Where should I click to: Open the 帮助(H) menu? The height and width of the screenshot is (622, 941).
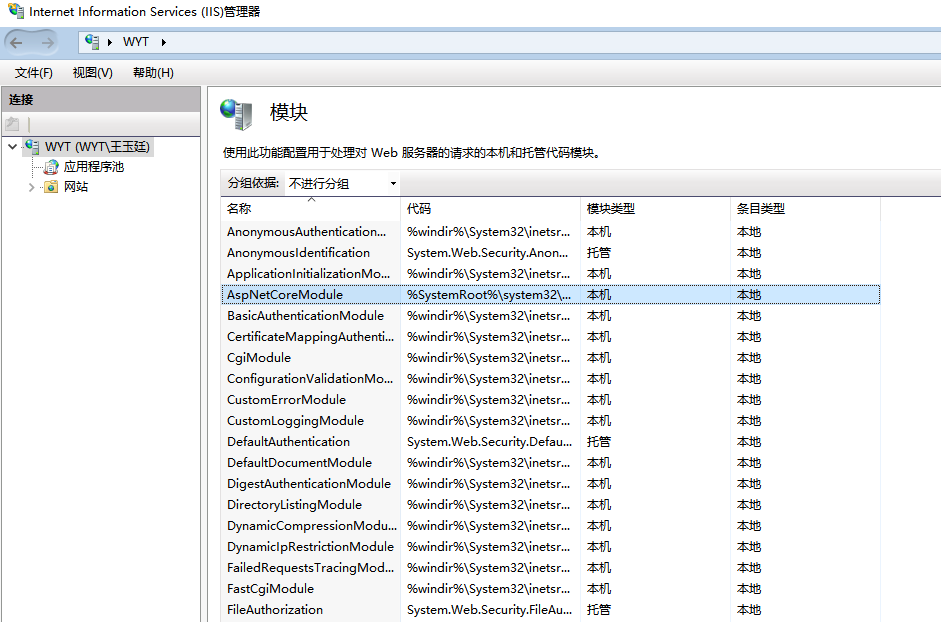coord(153,73)
